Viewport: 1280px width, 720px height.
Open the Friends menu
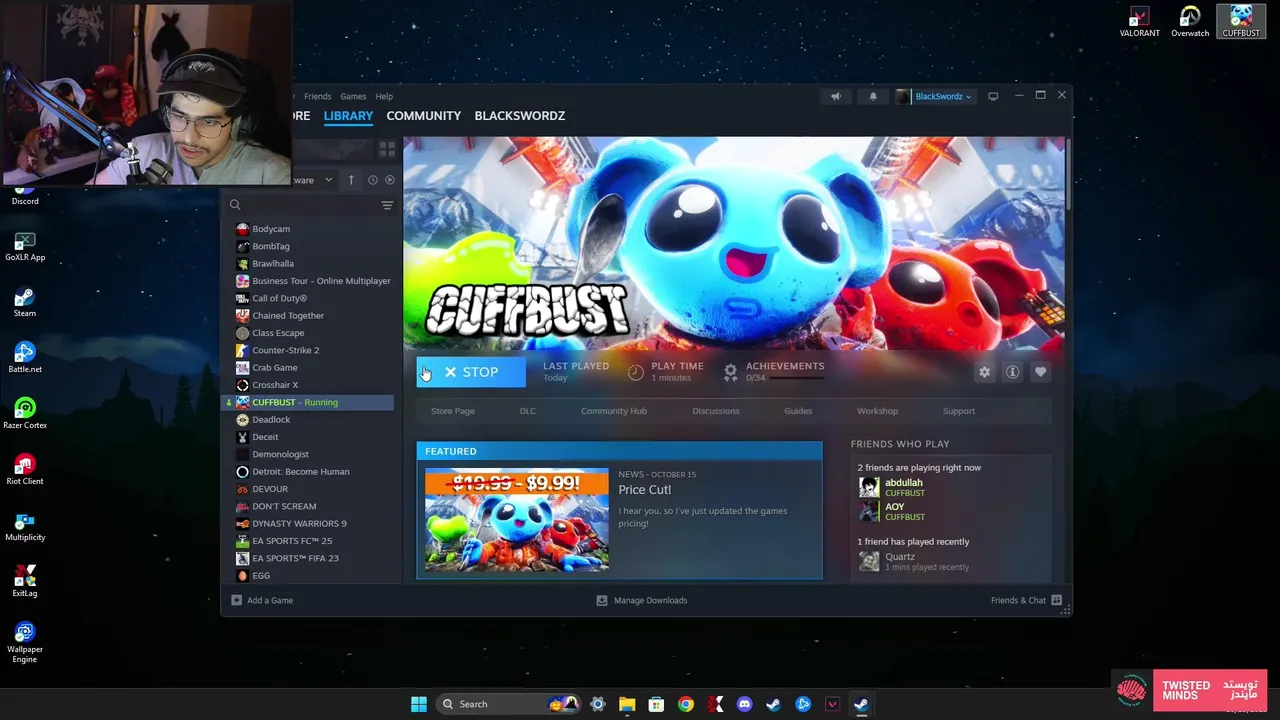(317, 97)
